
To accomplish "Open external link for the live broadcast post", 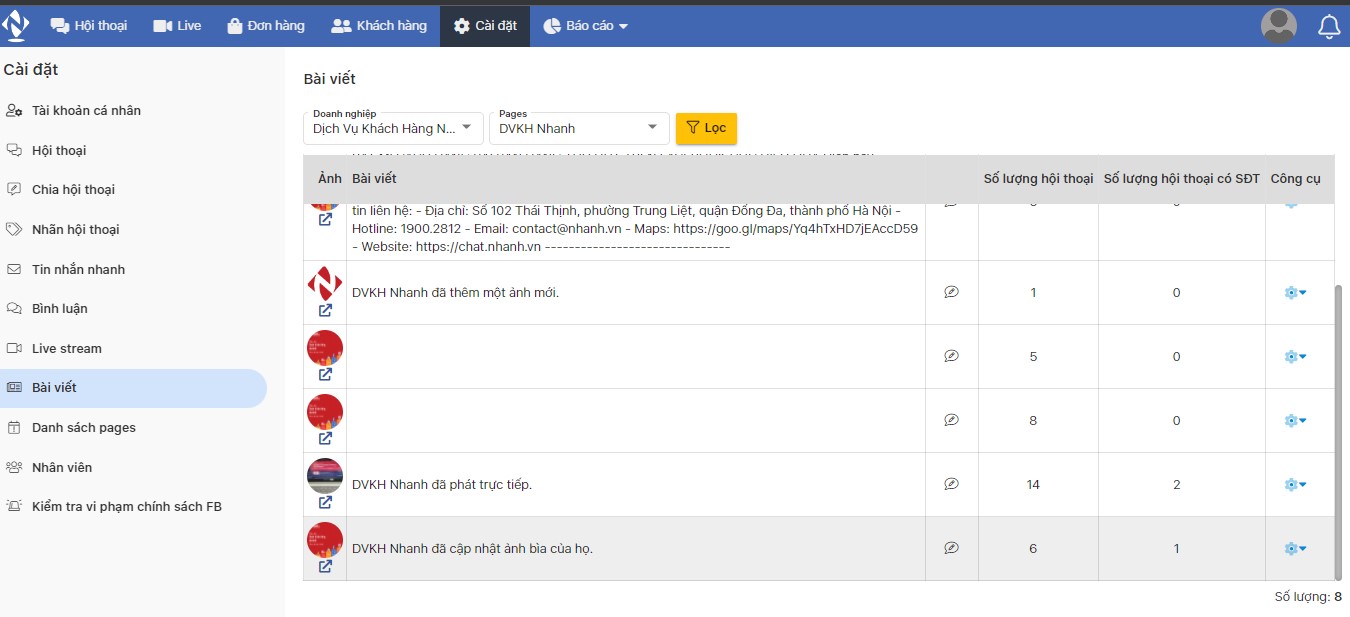I will pos(325,503).
